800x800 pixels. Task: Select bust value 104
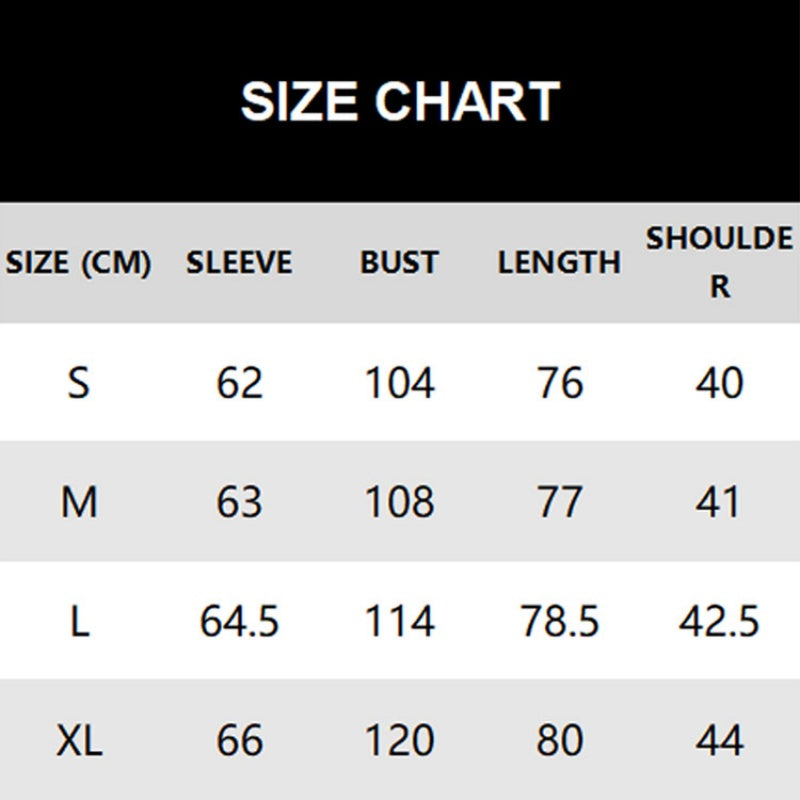pyautogui.click(x=399, y=382)
